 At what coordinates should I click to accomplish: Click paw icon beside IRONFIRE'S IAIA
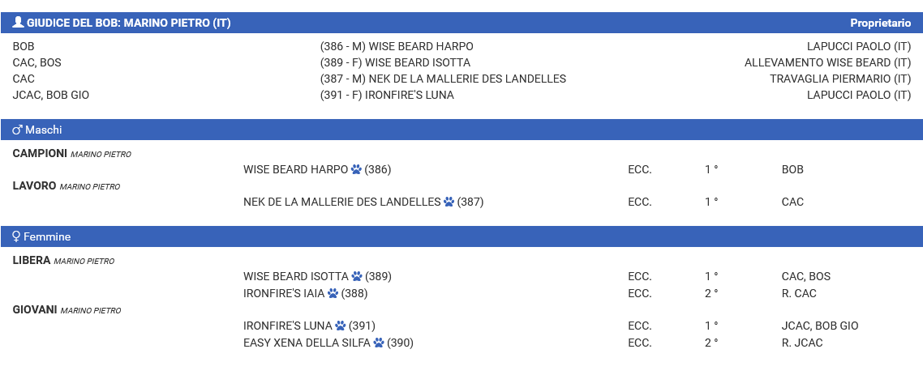pos(333,293)
